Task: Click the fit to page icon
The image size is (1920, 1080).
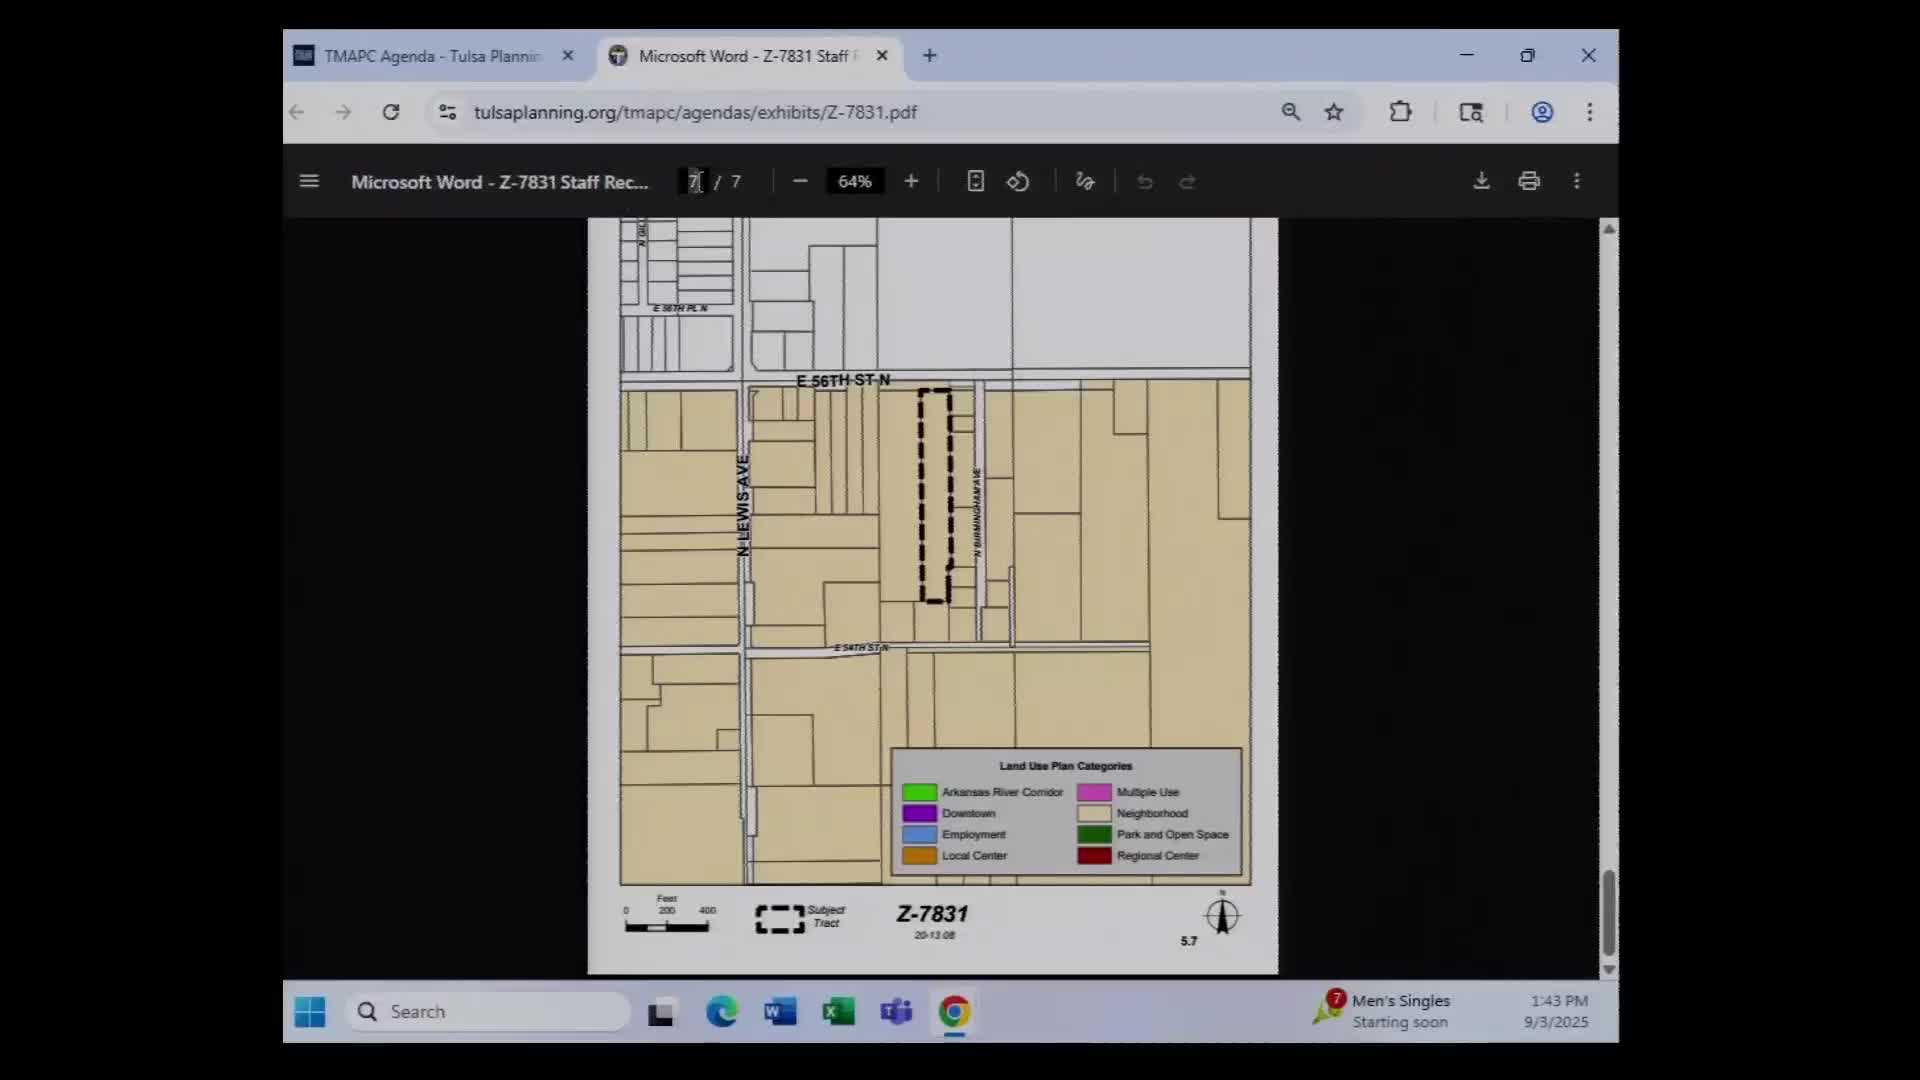Action: pyautogui.click(x=975, y=181)
